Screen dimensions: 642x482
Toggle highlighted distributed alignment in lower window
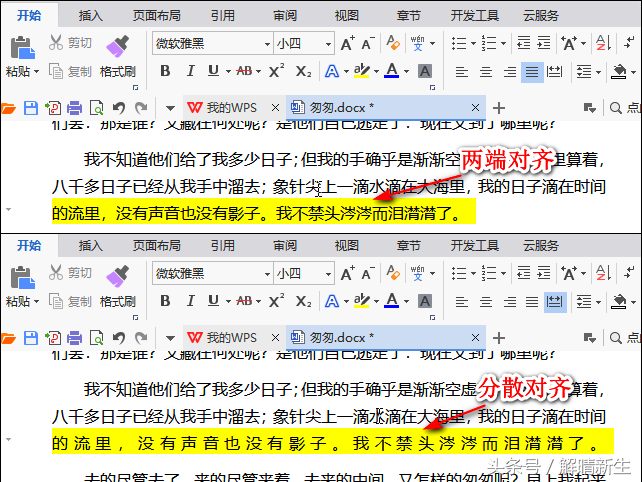[555, 302]
